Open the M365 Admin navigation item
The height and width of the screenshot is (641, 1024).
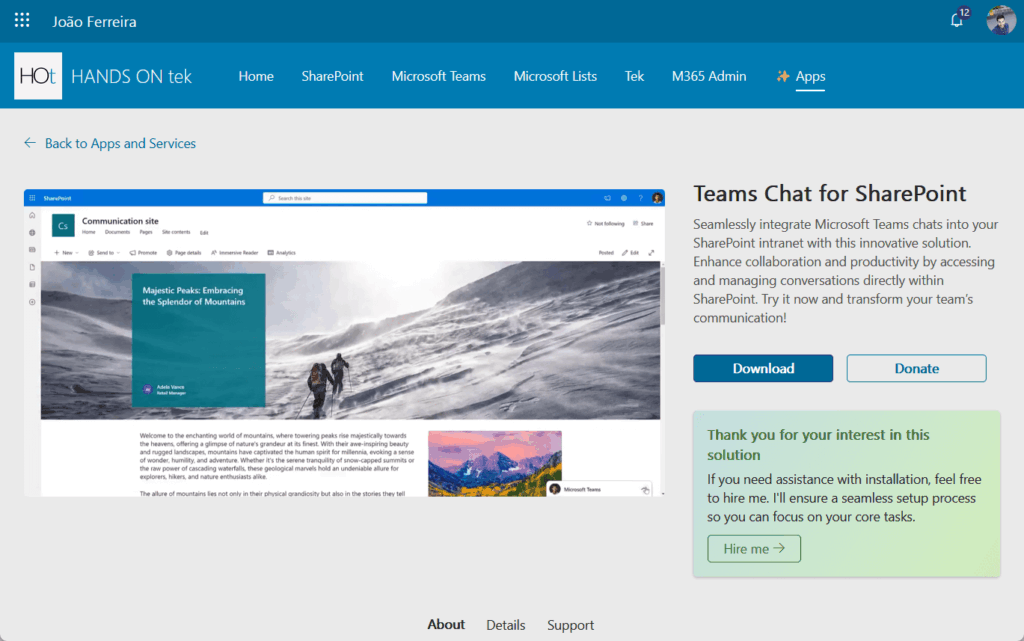709,76
